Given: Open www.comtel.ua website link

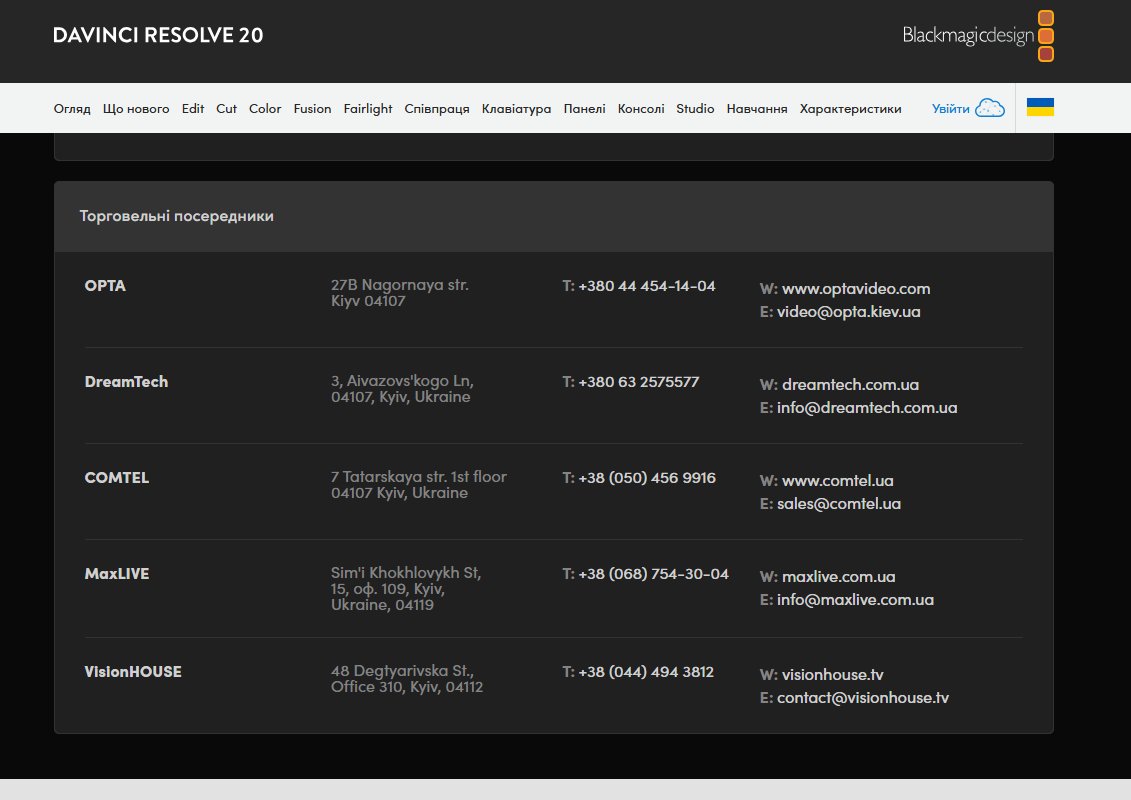Looking at the screenshot, I should pos(837,480).
